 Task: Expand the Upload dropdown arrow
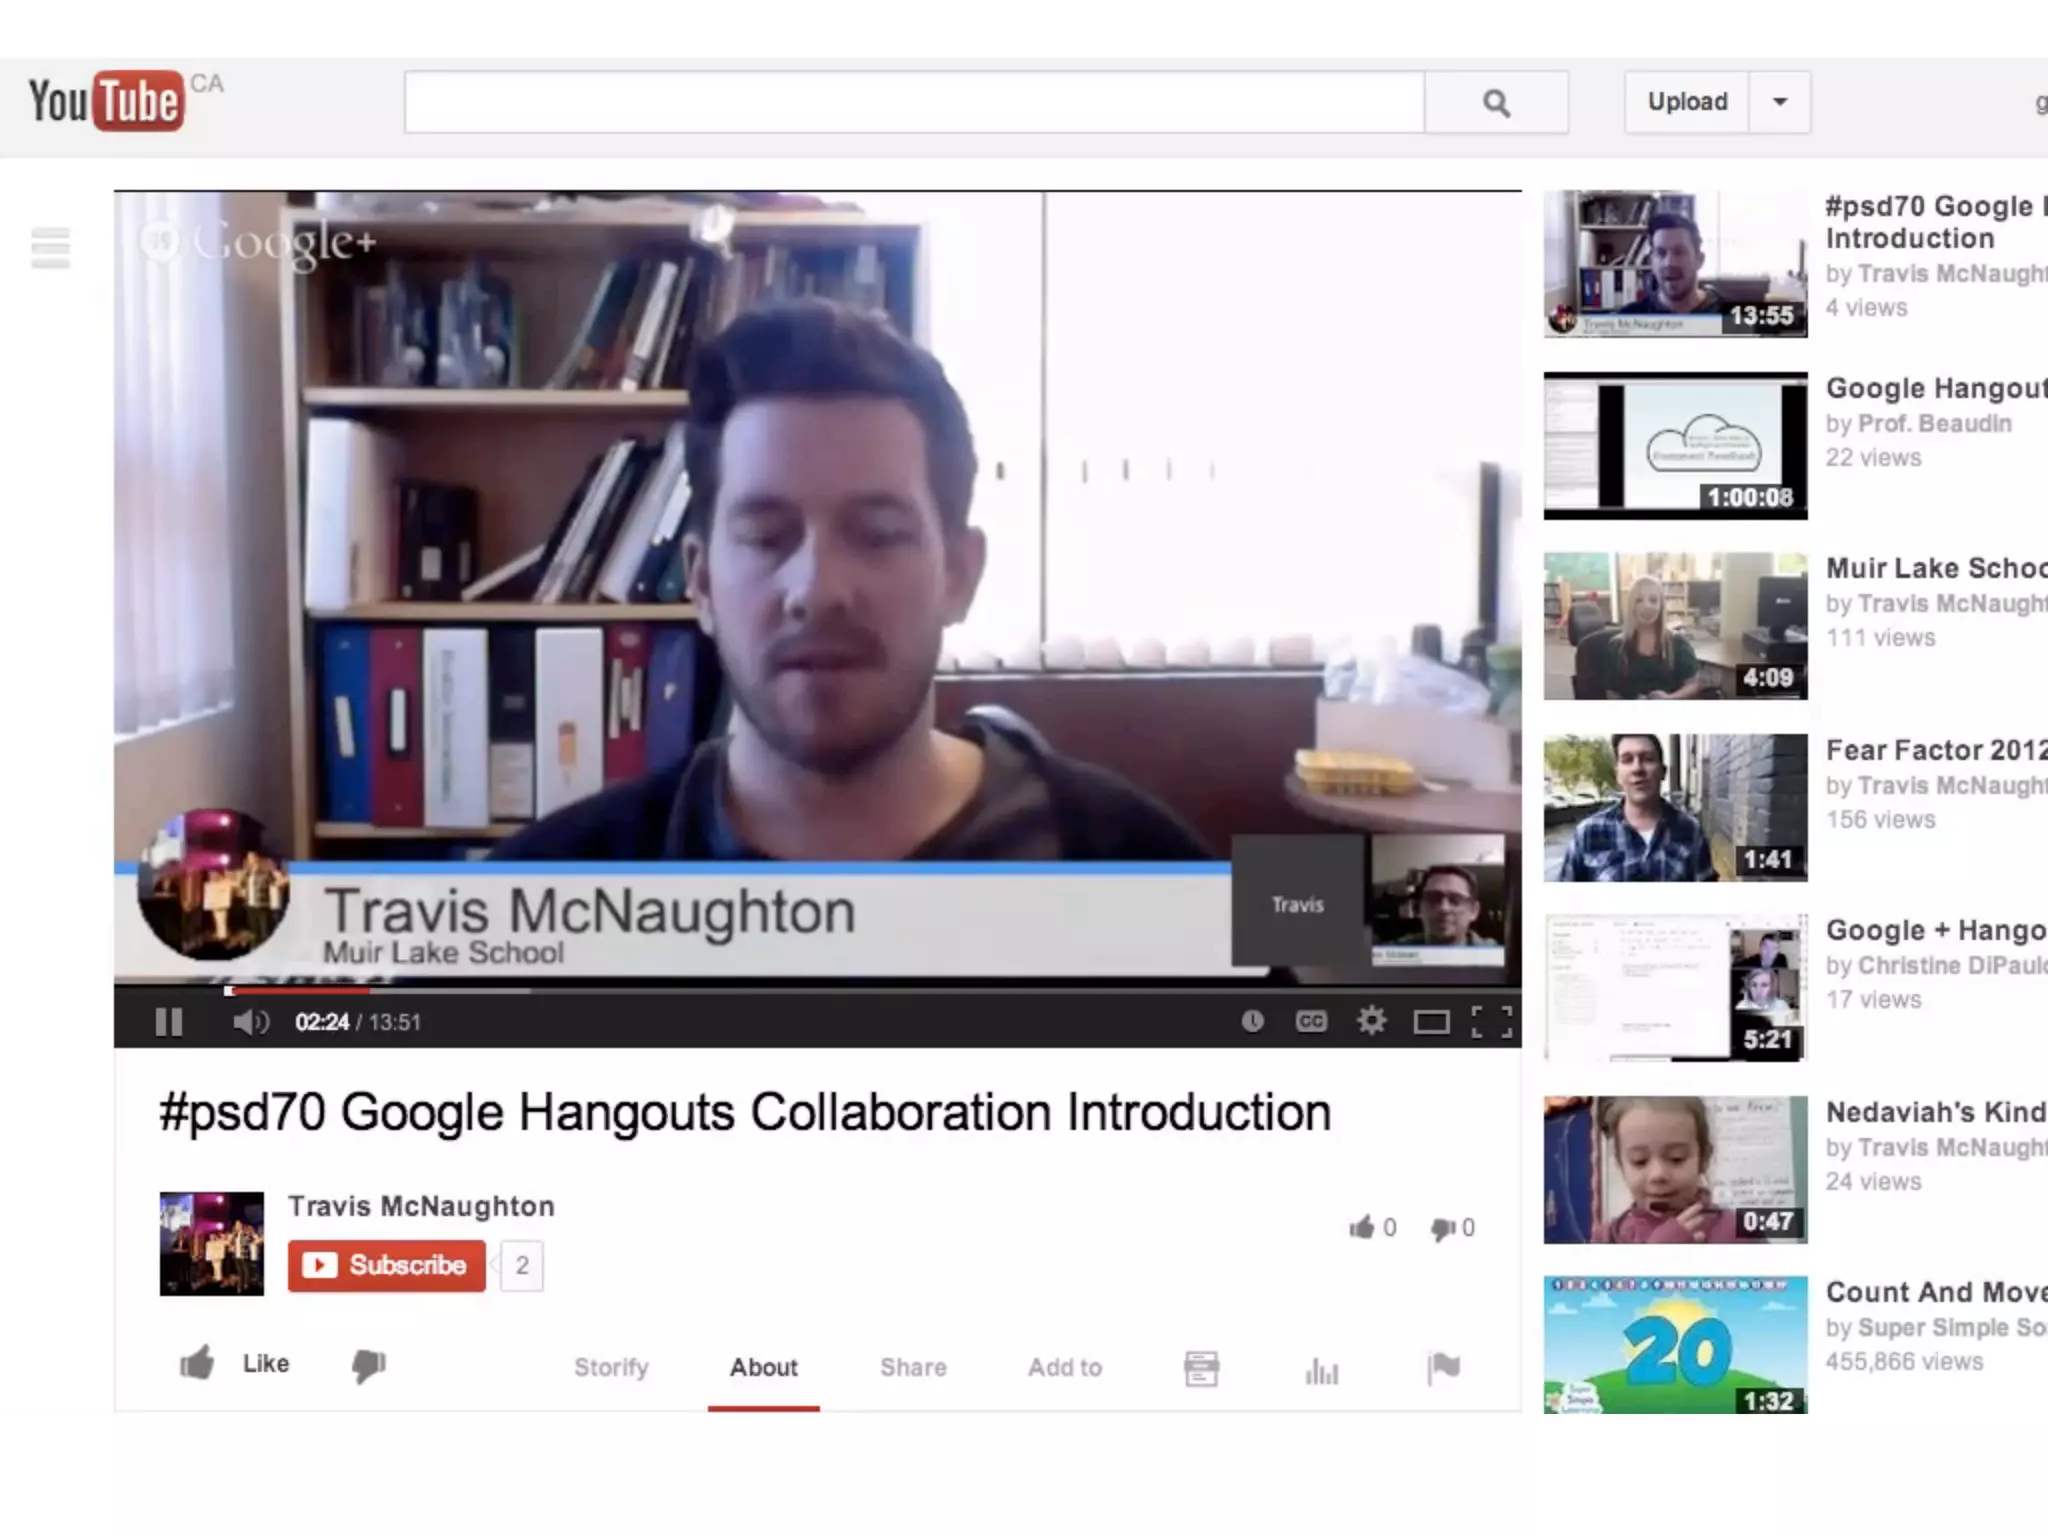(x=1780, y=102)
